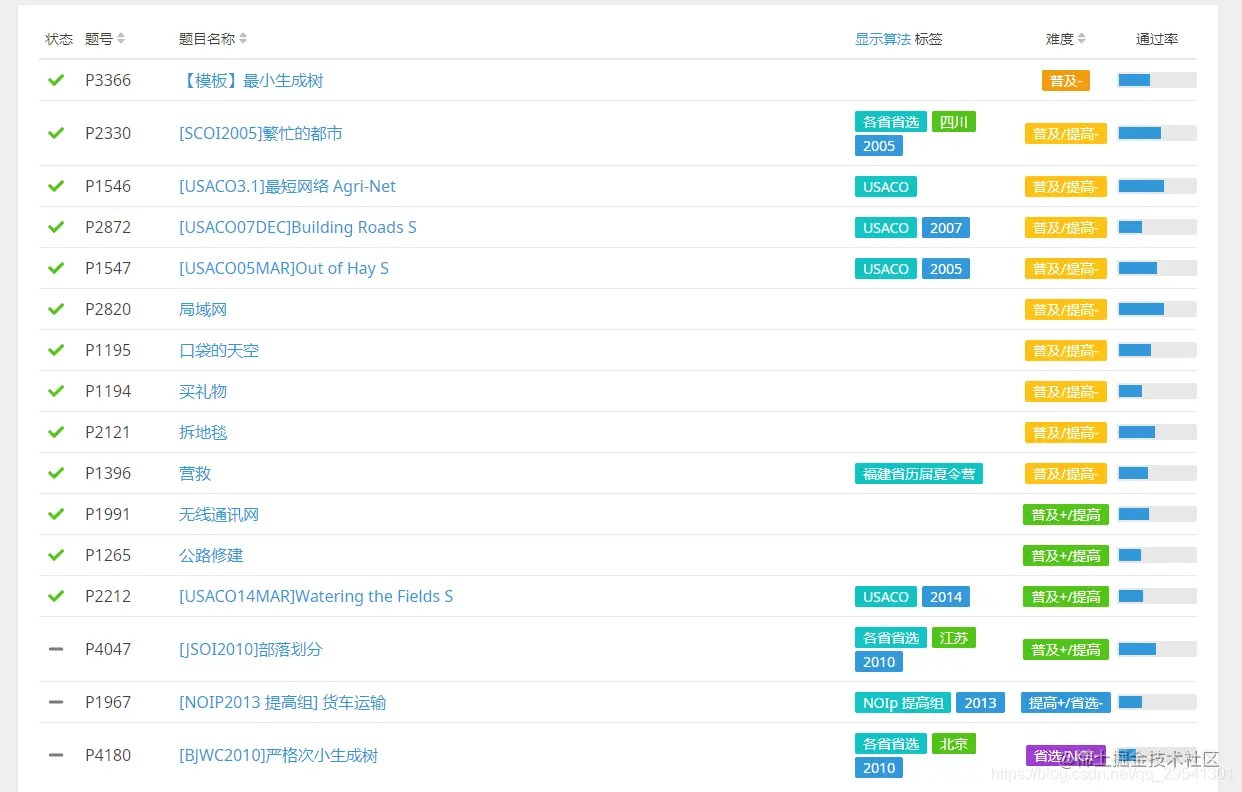Click the green checkmark for P1546
Image resolution: width=1242 pixels, height=792 pixels.
click(56, 186)
